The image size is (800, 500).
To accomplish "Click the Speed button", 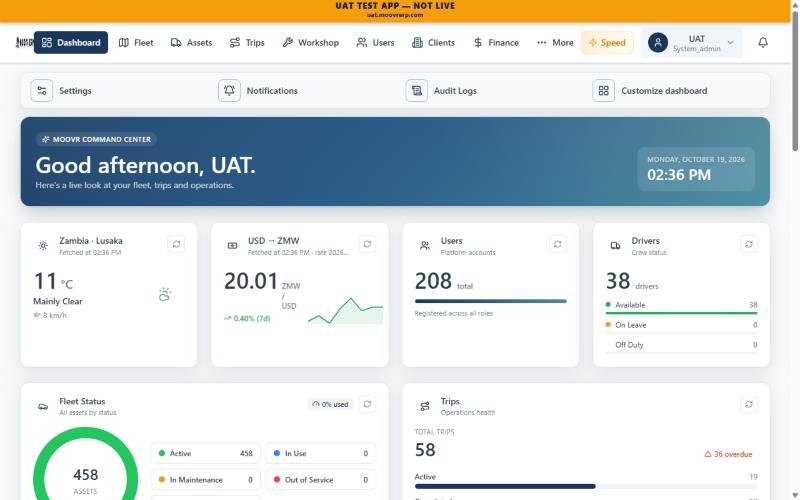I will click(607, 42).
